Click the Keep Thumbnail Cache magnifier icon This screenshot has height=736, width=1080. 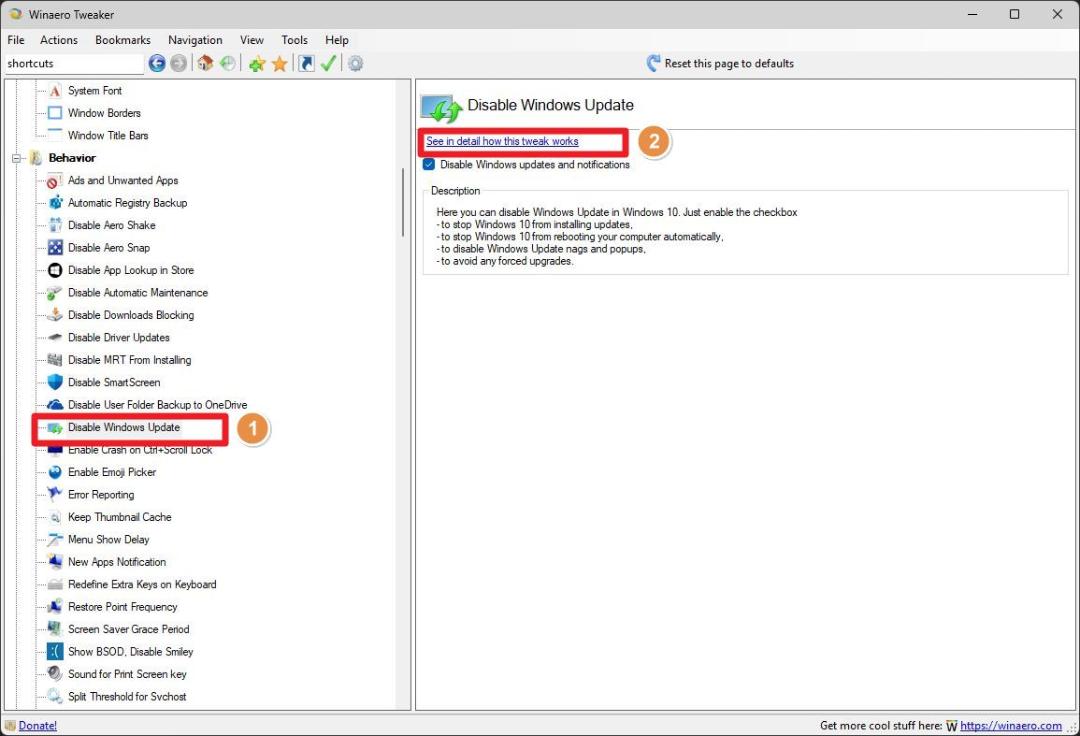tap(55, 517)
